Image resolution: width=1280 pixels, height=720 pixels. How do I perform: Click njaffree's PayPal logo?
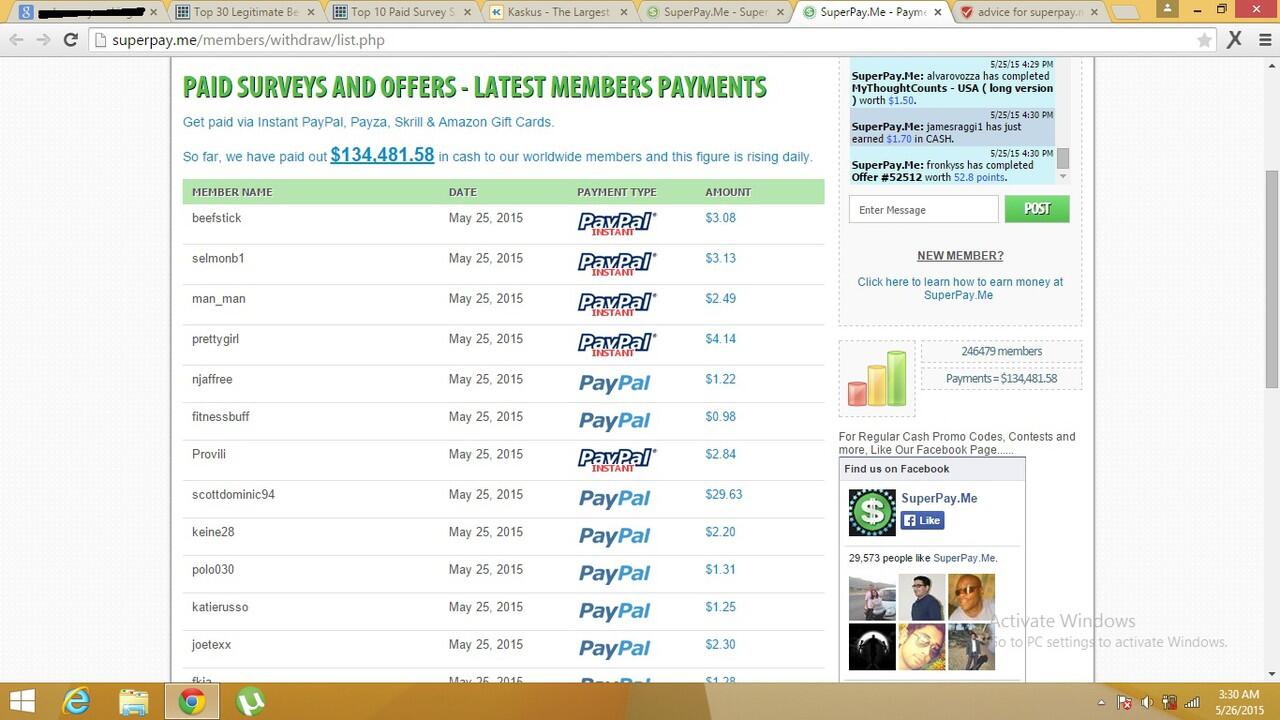tap(615, 384)
